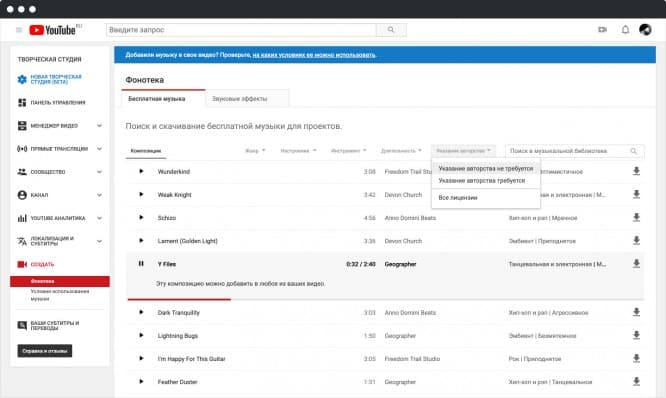Download the Schizo track
The height and width of the screenshot is (398, 666).
[636, 217]
